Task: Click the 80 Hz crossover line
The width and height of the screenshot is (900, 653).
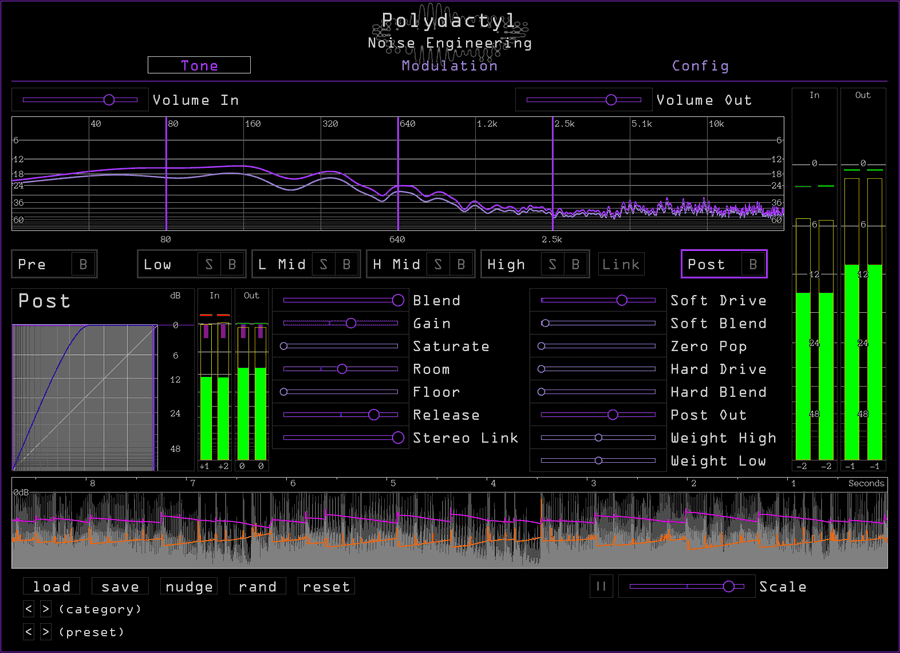Action: click(x=166, y=173)
